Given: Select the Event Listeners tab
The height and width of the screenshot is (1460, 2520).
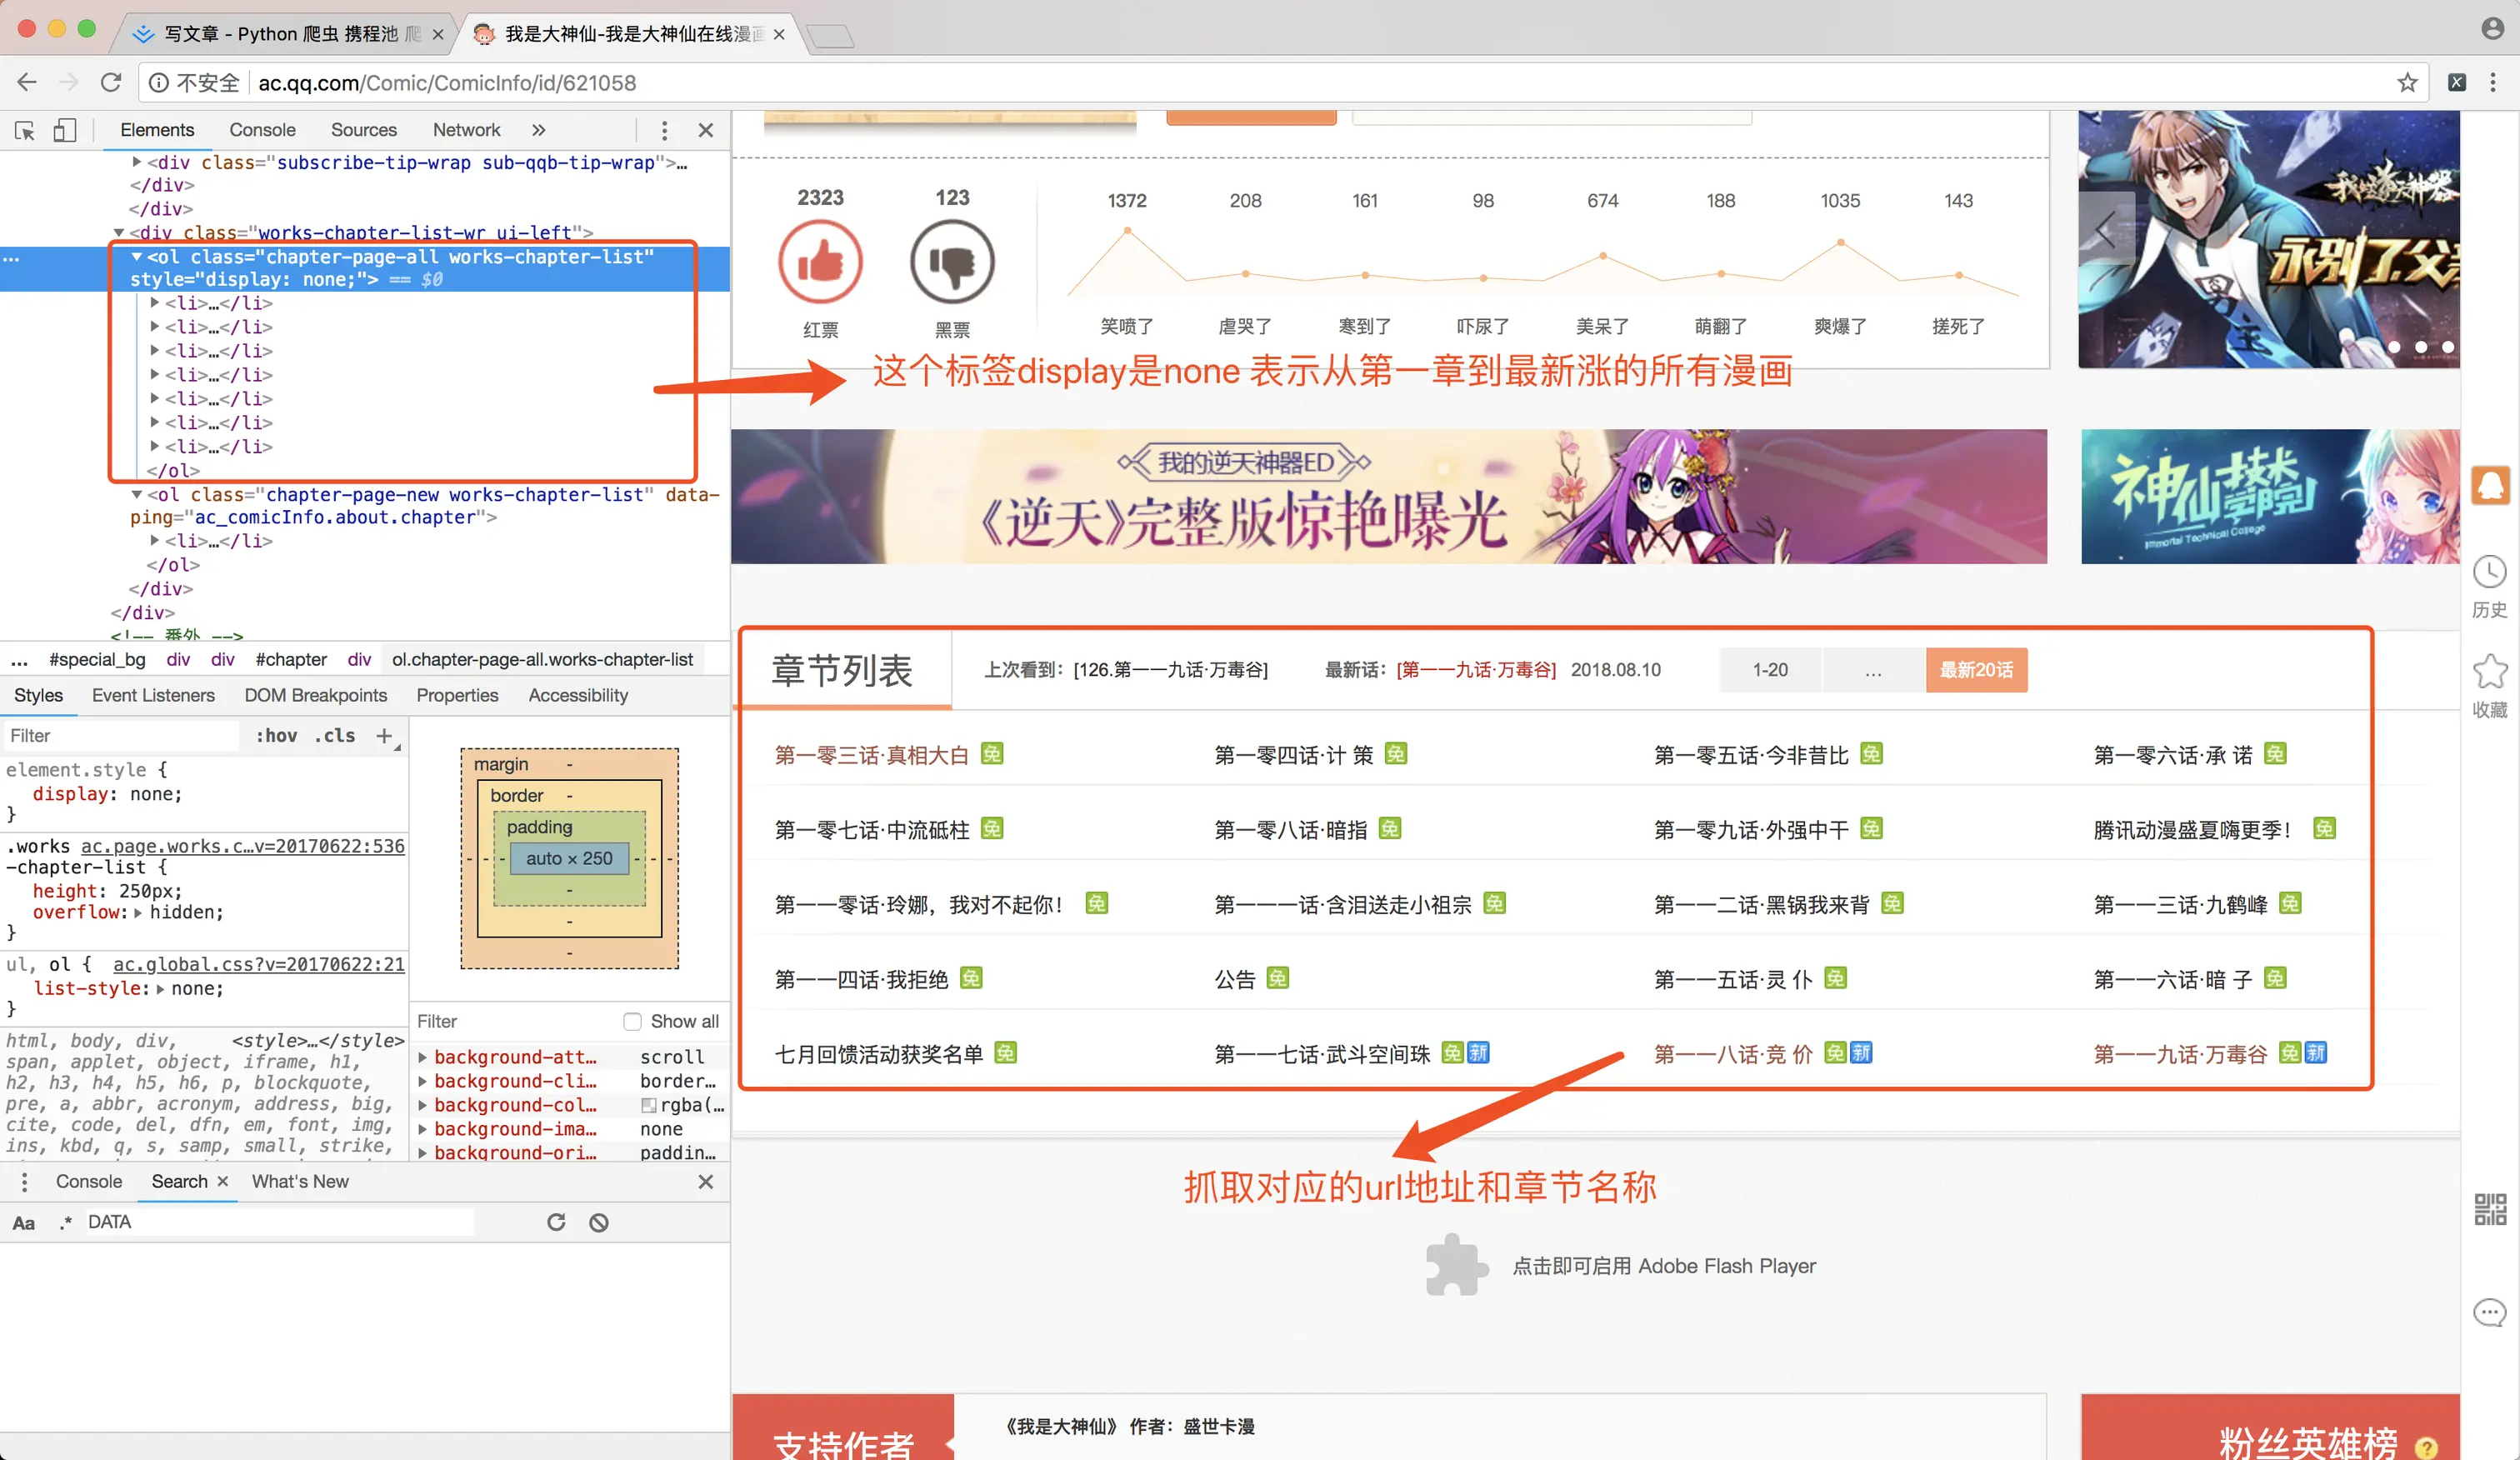Looking at the screenshot, I should click(x=153, y=695).
